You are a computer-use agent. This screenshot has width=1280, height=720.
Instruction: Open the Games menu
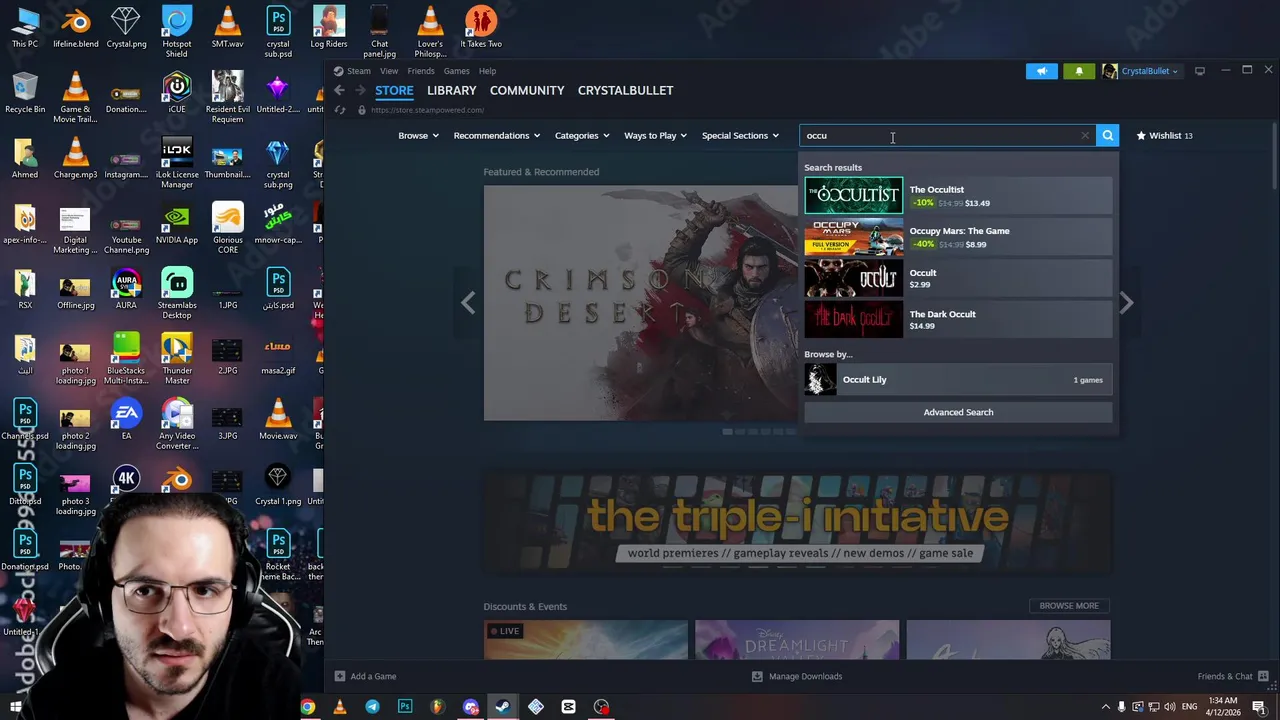click(456, 71)
